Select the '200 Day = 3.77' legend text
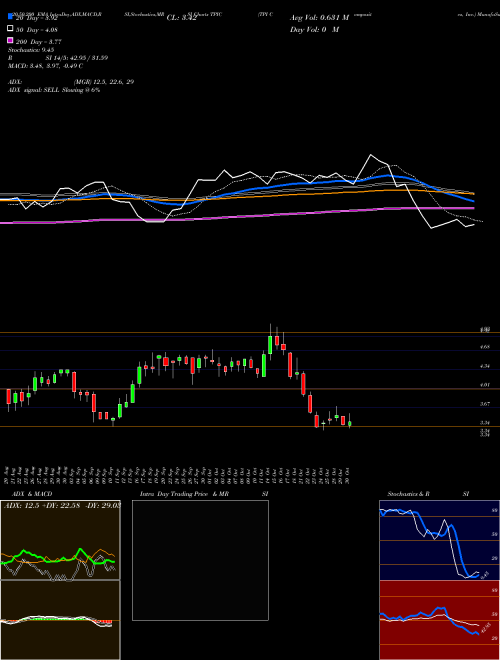 click(38, 42)
